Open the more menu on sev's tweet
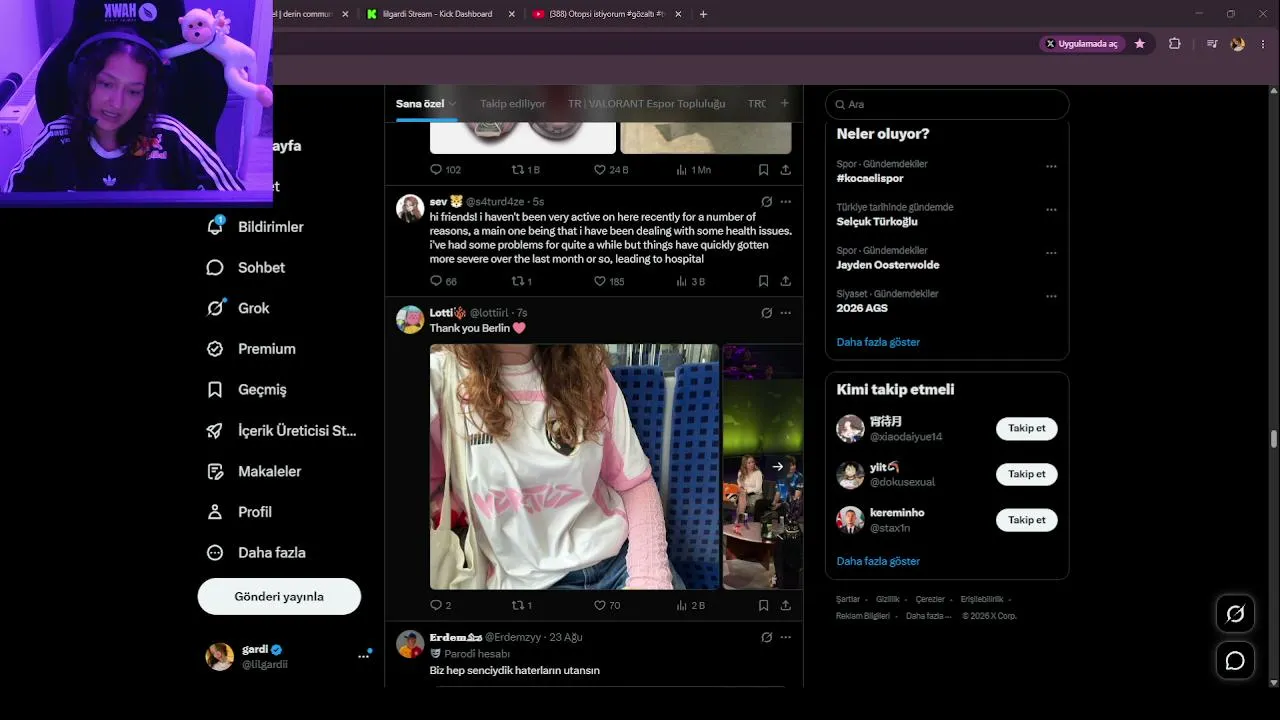The image size is (1280, 720). [786, 201]
